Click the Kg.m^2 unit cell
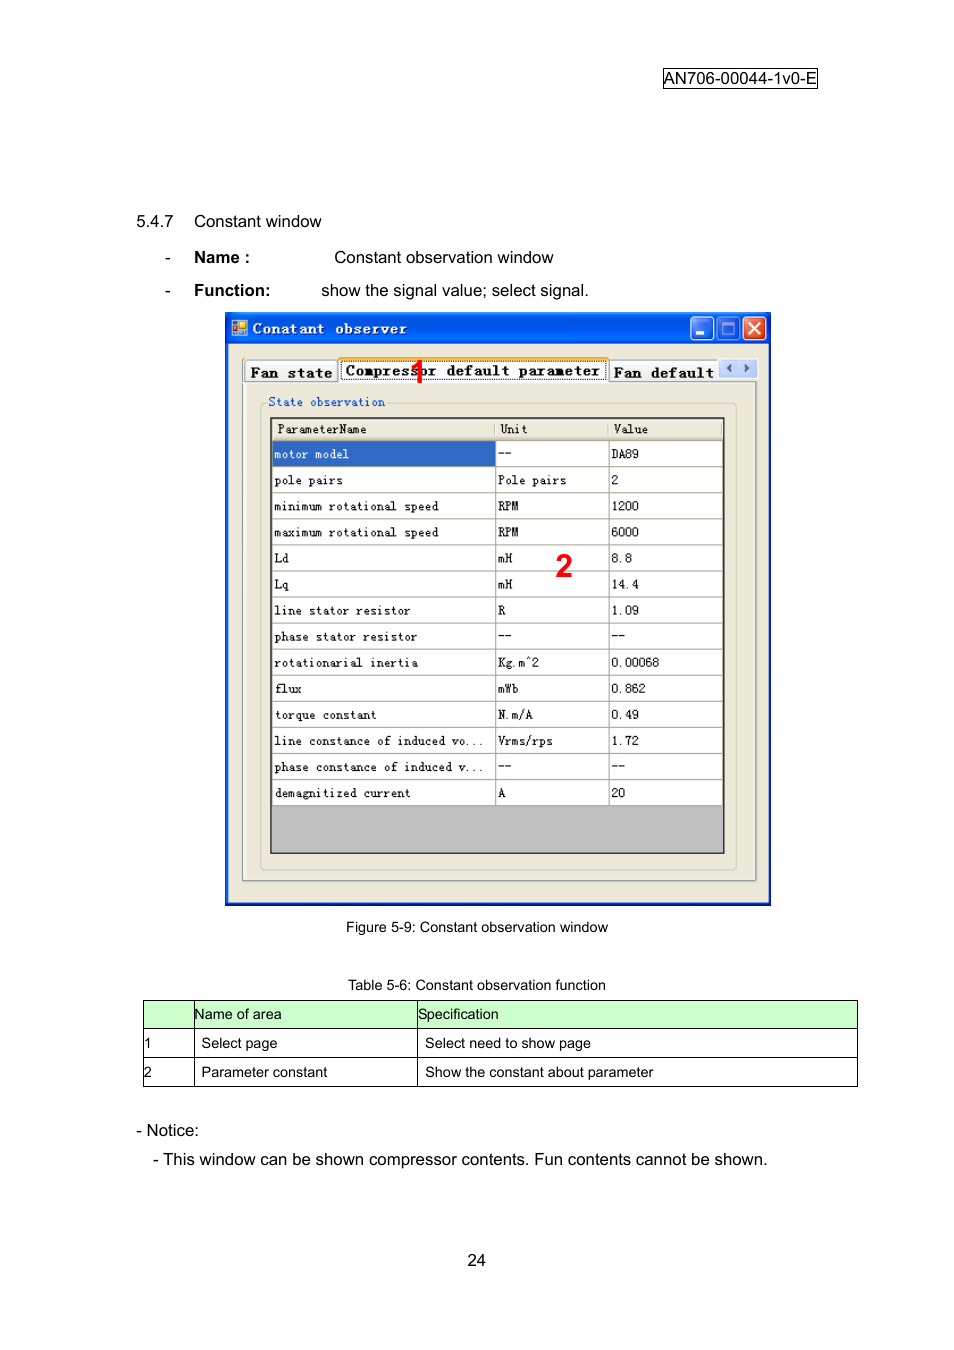This screenshot has width=954, height=1350. point(552,662)
